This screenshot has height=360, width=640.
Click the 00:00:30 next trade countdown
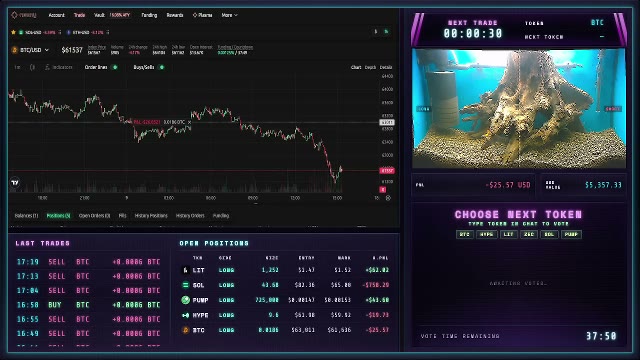point(473,33)
